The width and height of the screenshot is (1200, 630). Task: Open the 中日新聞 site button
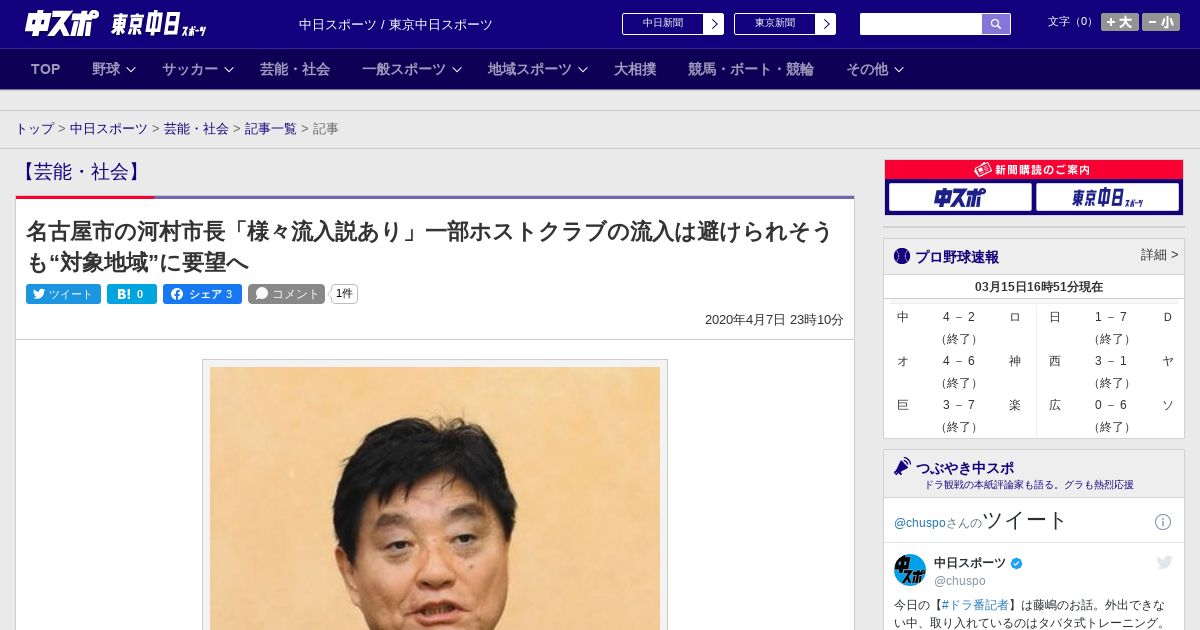663,24
